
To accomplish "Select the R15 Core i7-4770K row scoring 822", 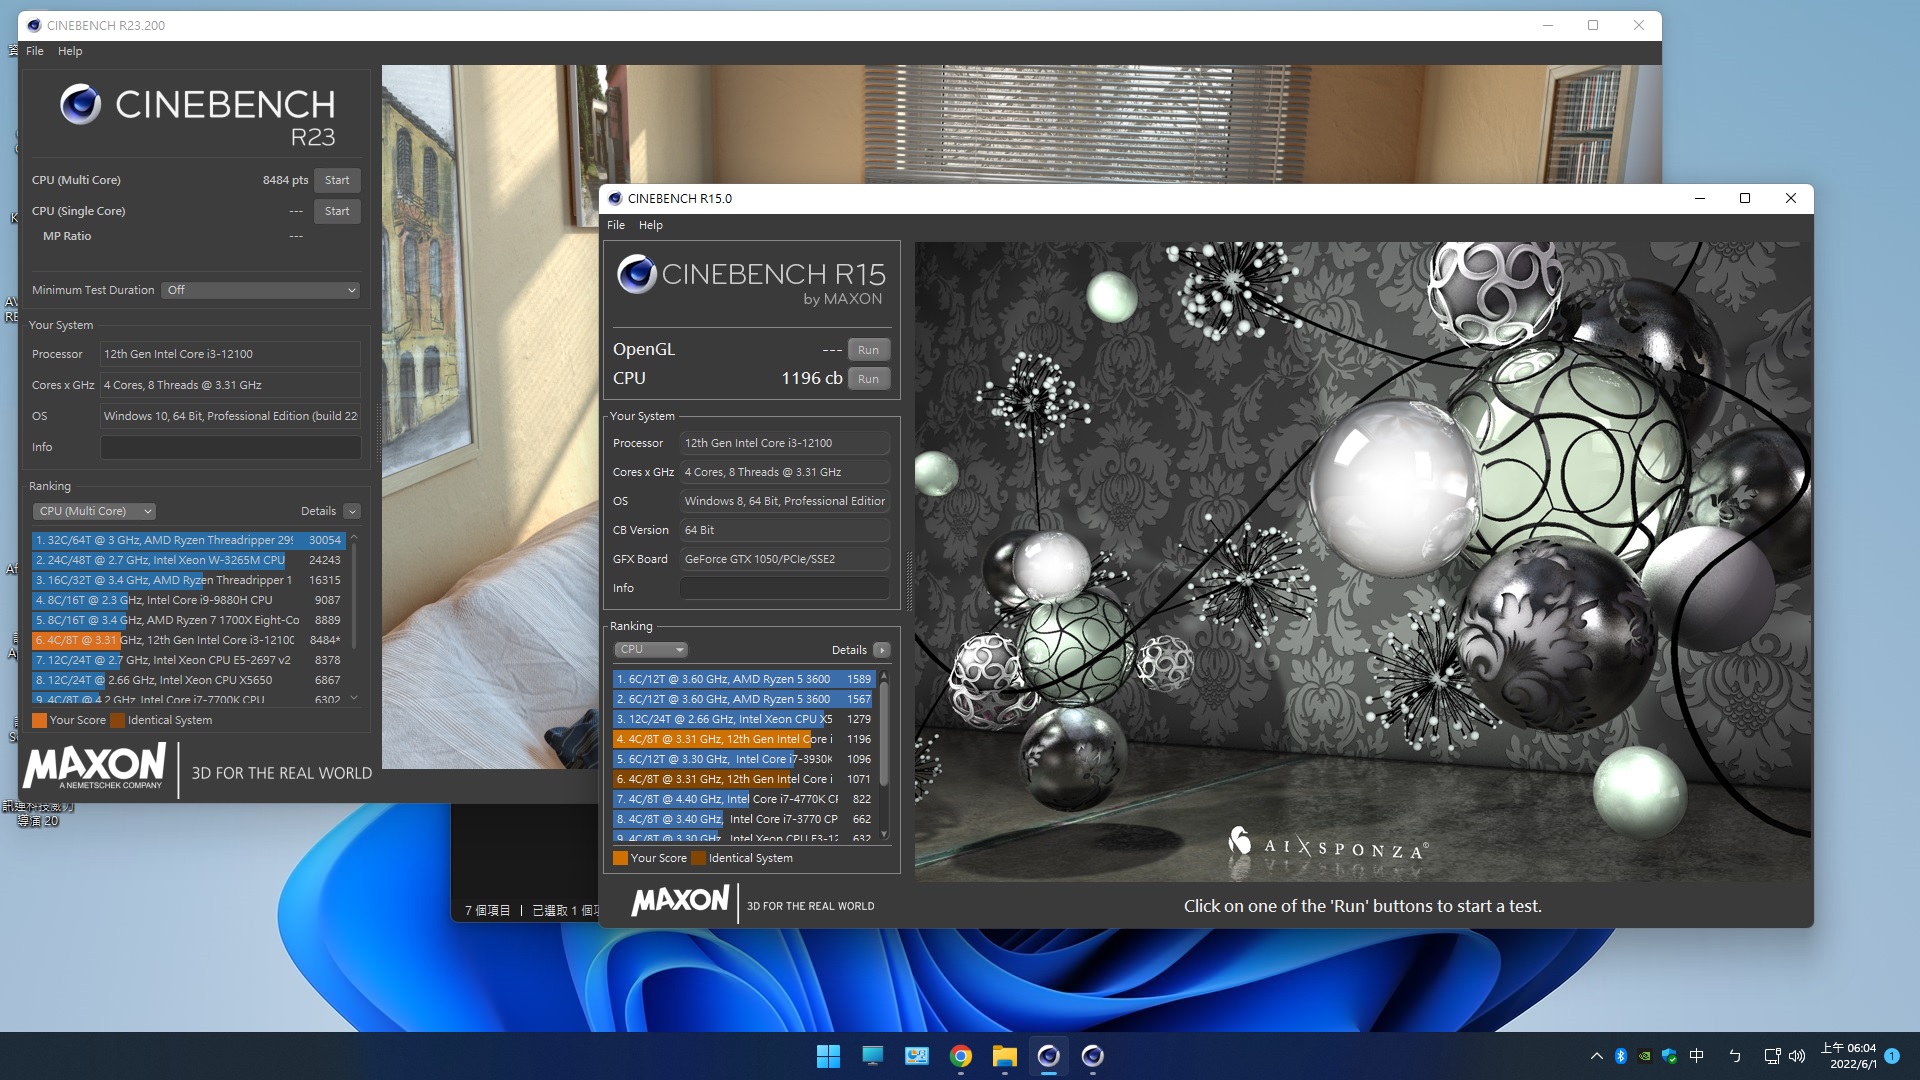I will (x=744, y=799).
